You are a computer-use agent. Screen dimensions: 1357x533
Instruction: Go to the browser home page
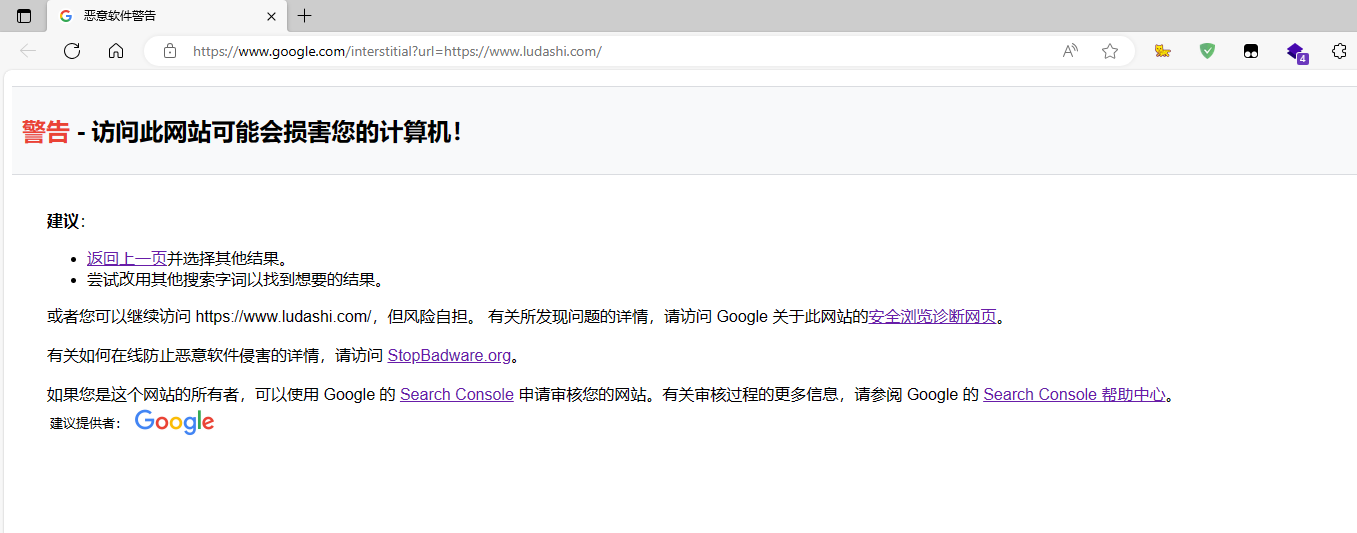[116, 51]
